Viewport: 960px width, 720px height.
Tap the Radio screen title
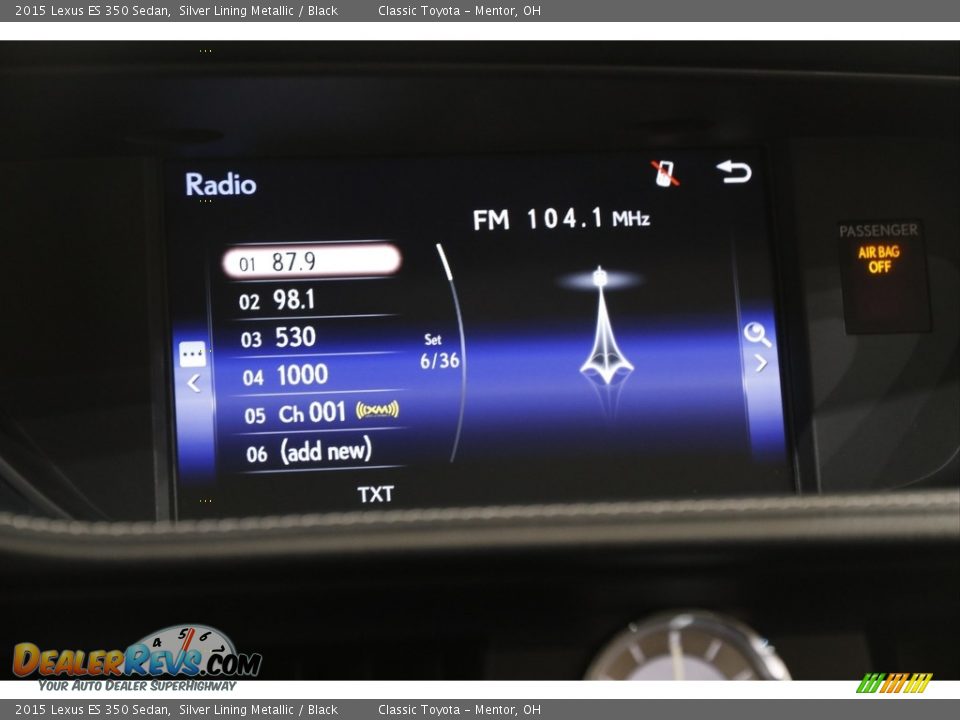(x=221, y=184)
